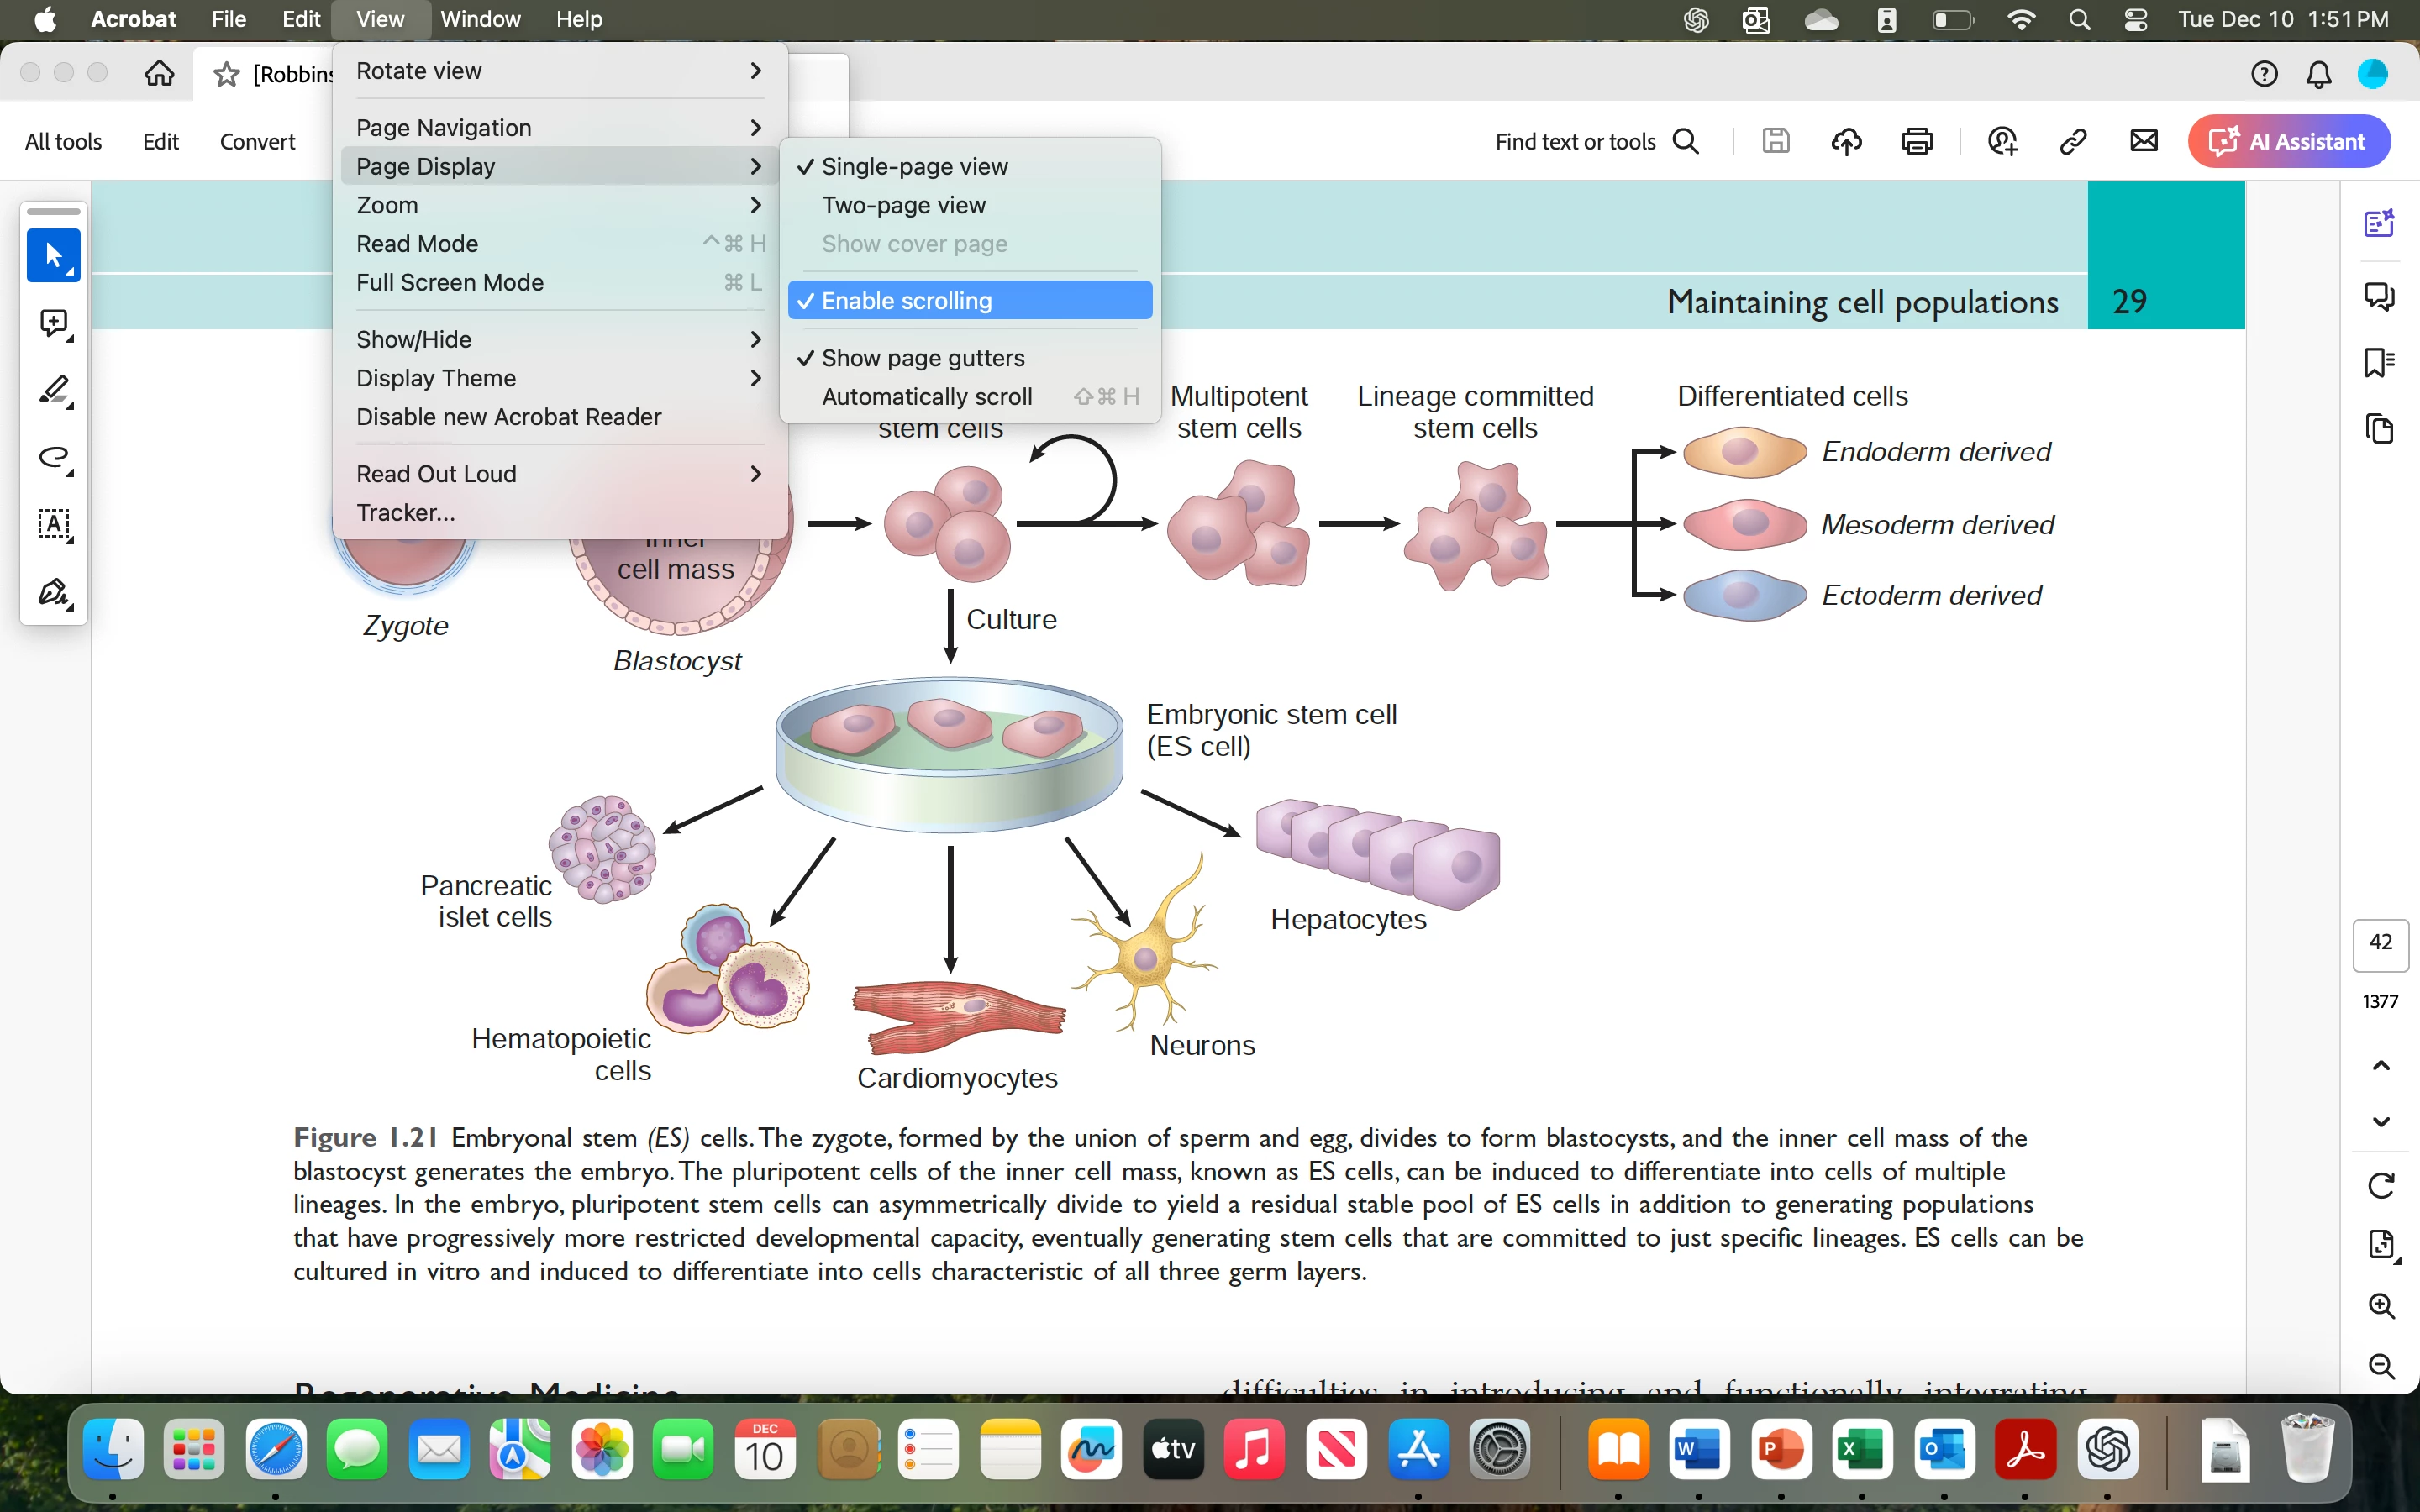Click the Add comment tool icon
This screenshot has width=2420, height=1512.
point(53,323)
